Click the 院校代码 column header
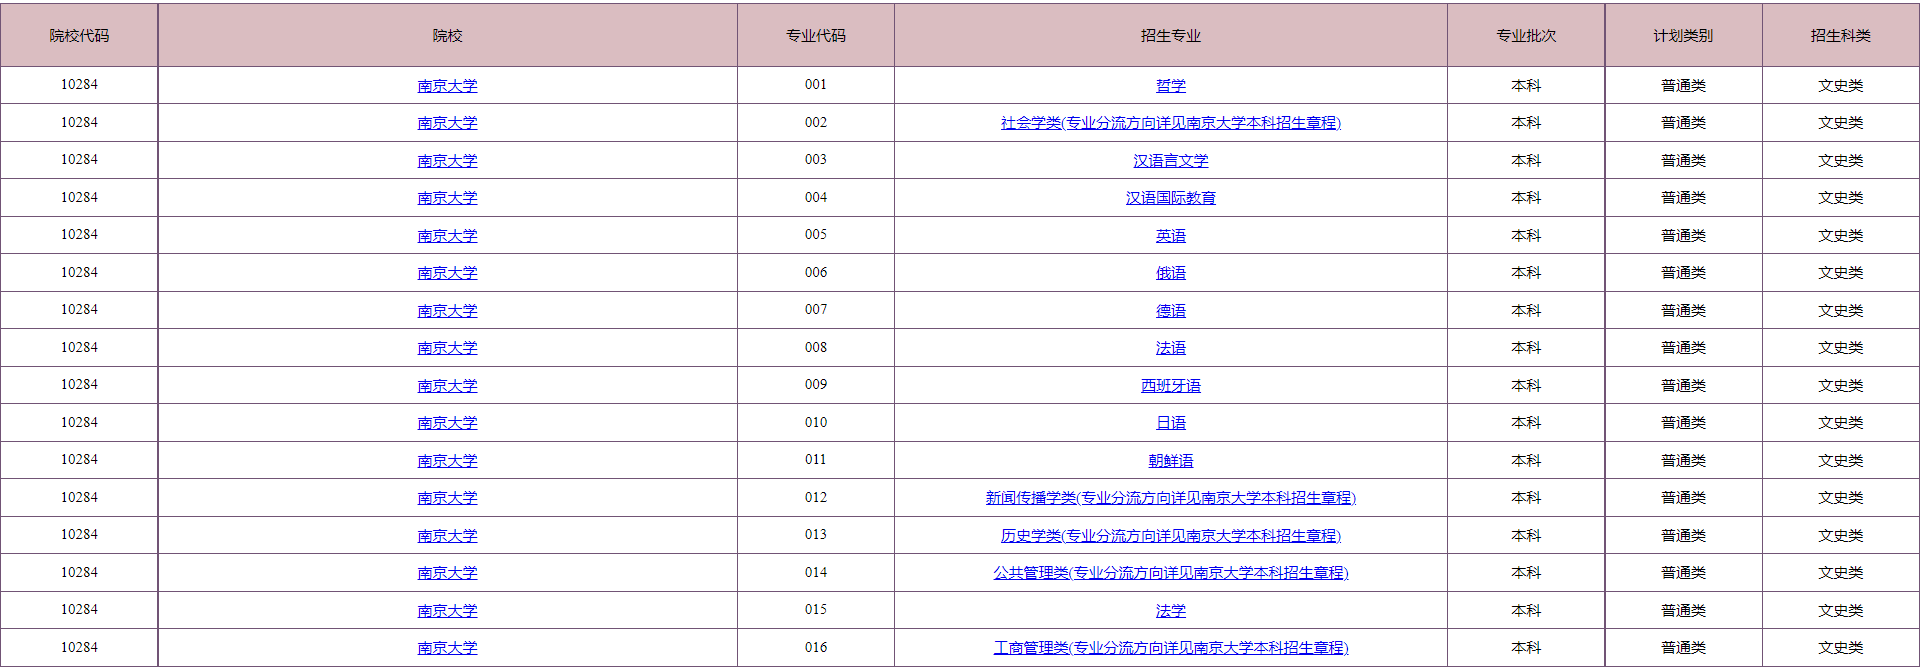The image size is (1920, 668). pyautogui.click(x=79, y=36)
